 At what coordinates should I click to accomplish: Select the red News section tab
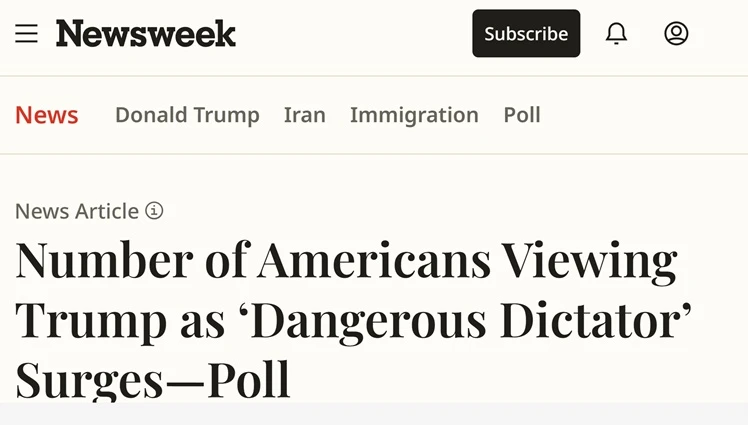47,115
